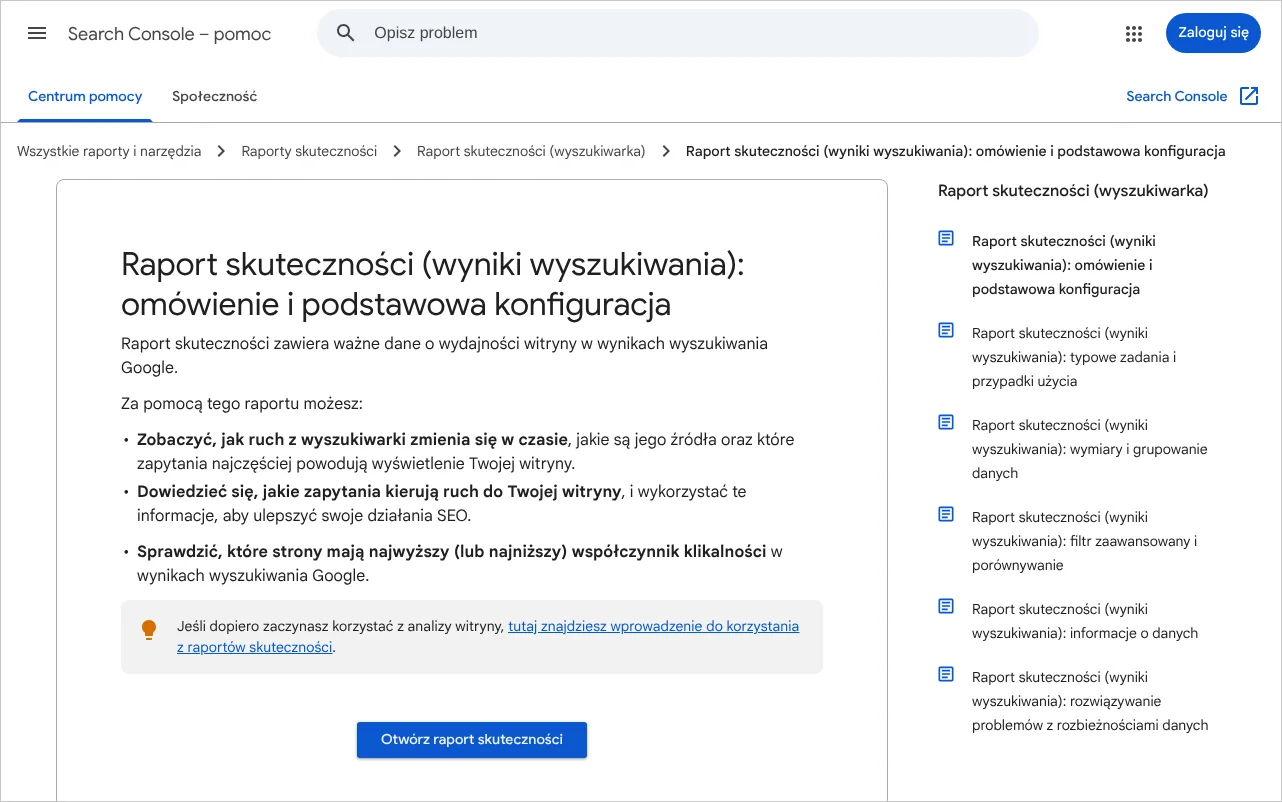Focus the 'Opisz problem' search field

[678, 33]
